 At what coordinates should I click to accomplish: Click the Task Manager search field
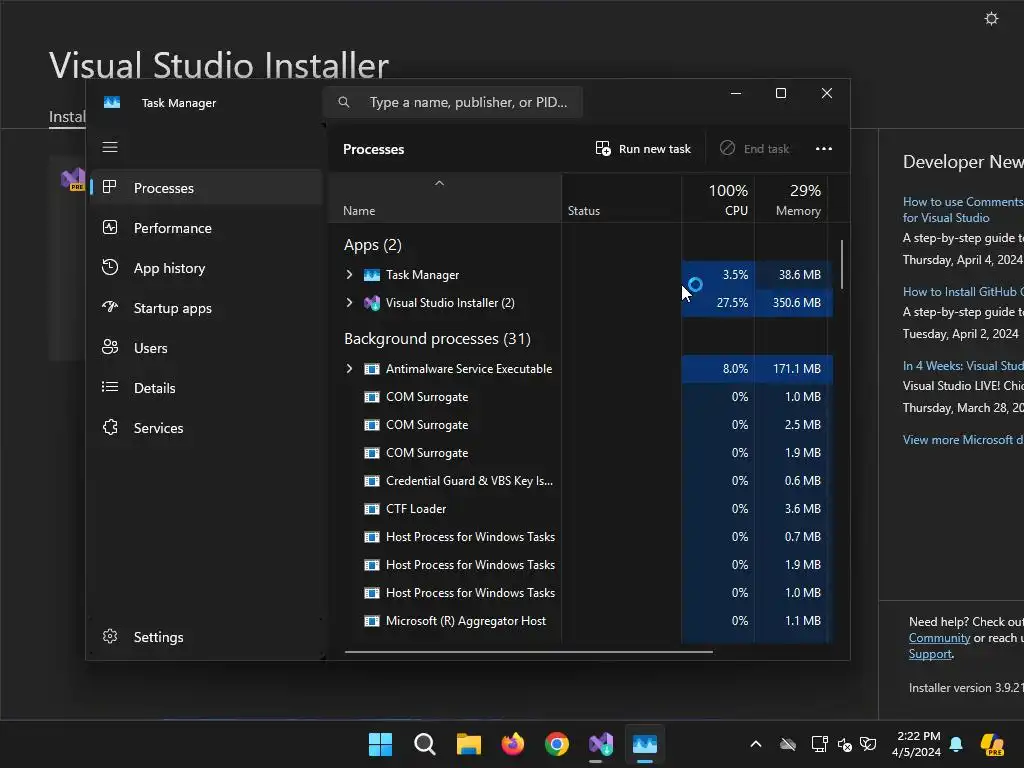click(x=453, y=103)
